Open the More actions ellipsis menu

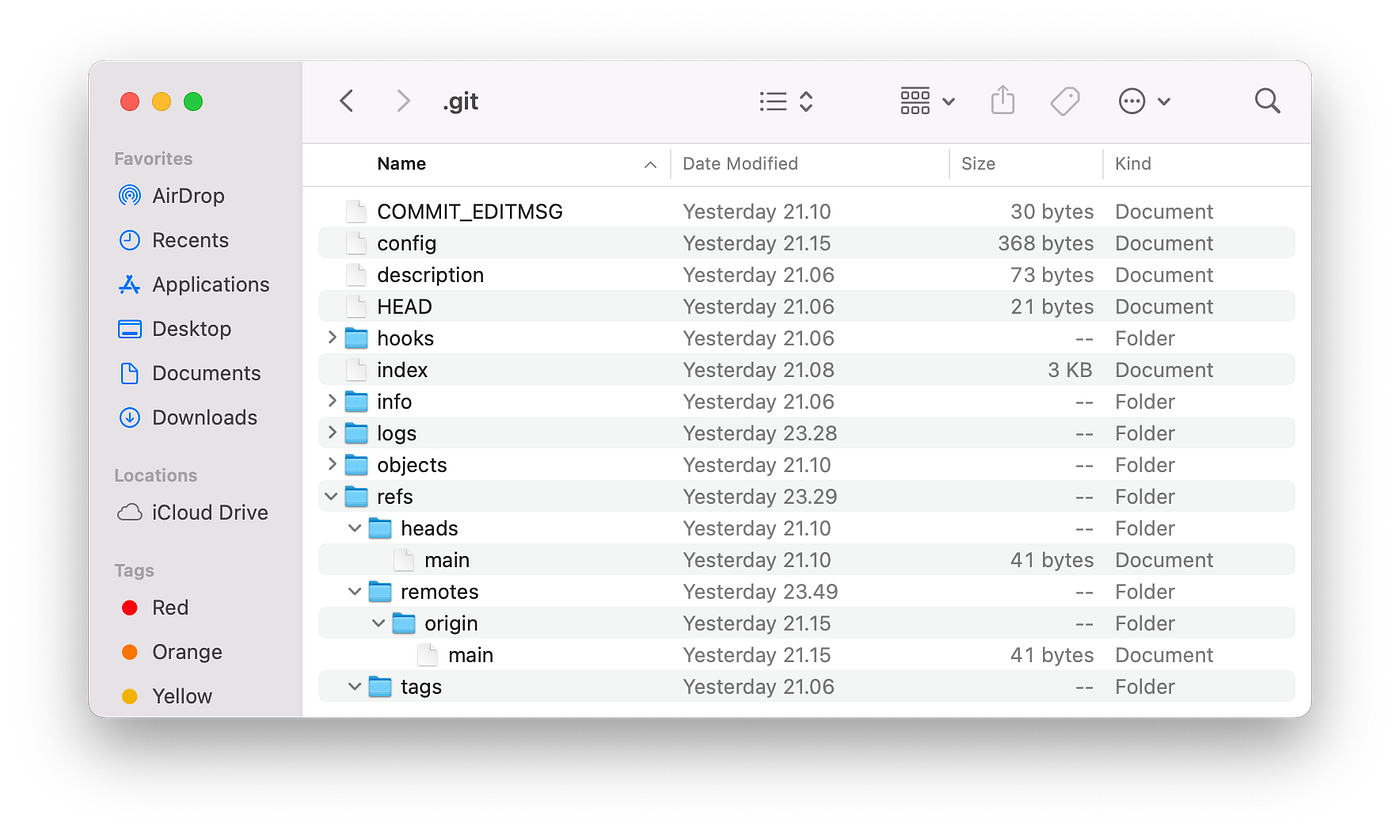pyautogui.click(x=1144, y=101)
